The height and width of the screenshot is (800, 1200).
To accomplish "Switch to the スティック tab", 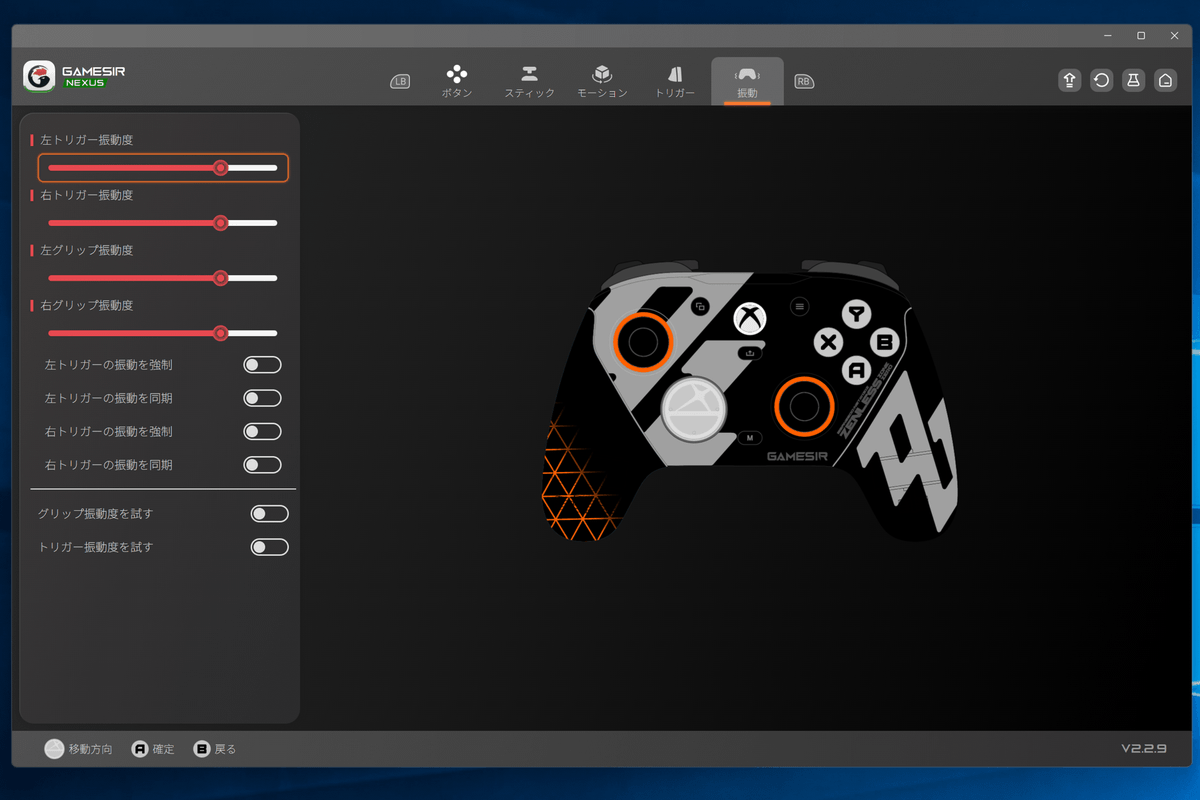I will point(529,81).
